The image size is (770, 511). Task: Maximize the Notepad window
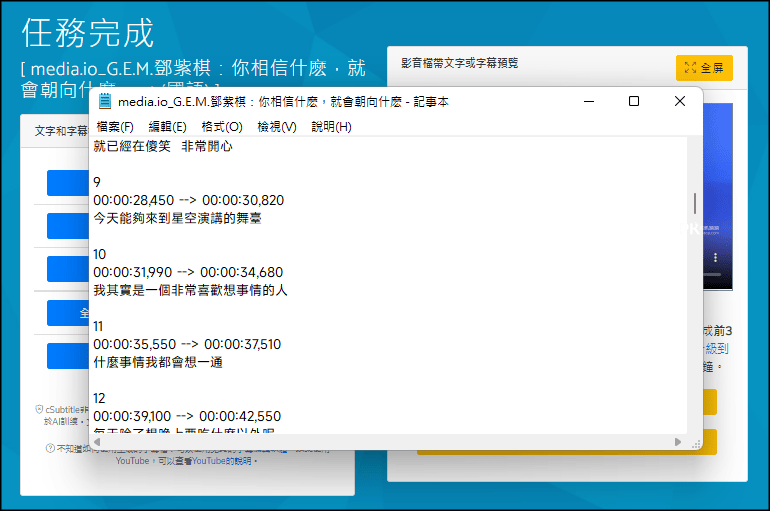pos(634,101)
